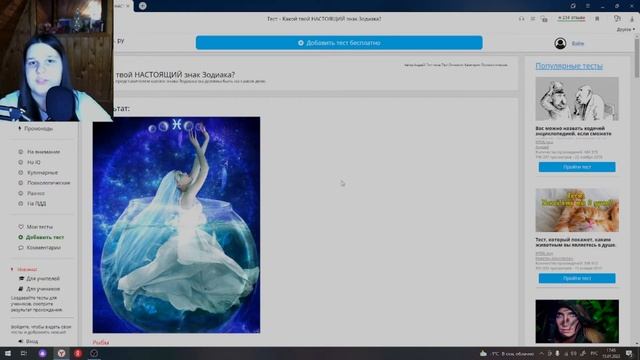Open Task View on the taskbar
The image size is (640, 360).
24,353
